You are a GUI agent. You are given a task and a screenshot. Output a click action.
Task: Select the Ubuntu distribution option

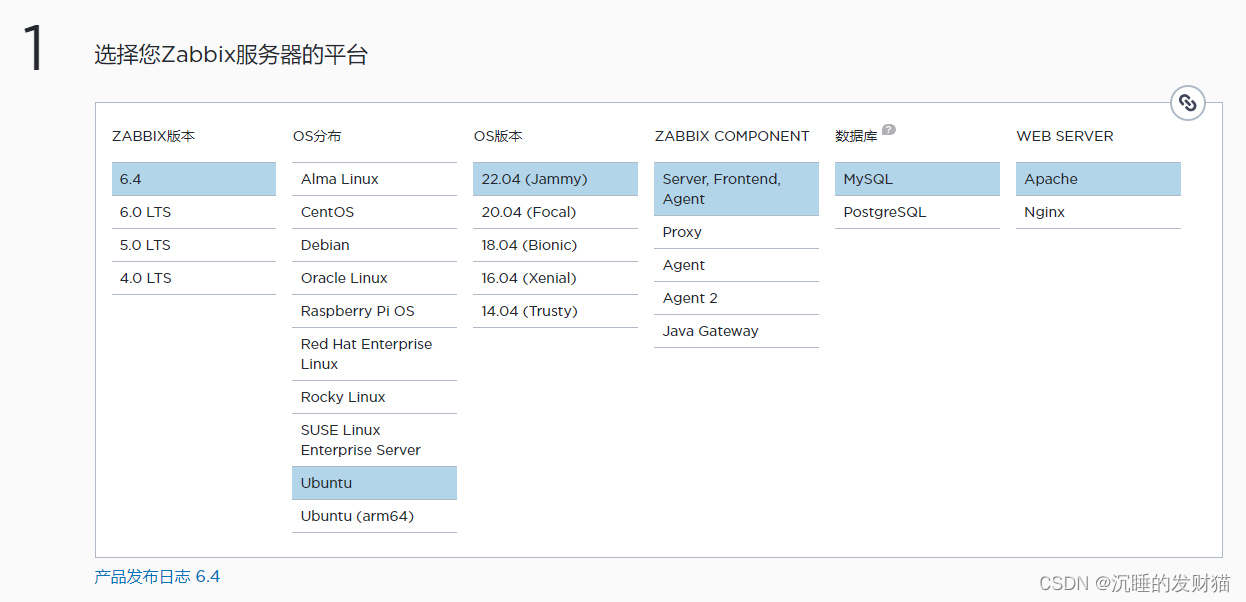(374, 483)
